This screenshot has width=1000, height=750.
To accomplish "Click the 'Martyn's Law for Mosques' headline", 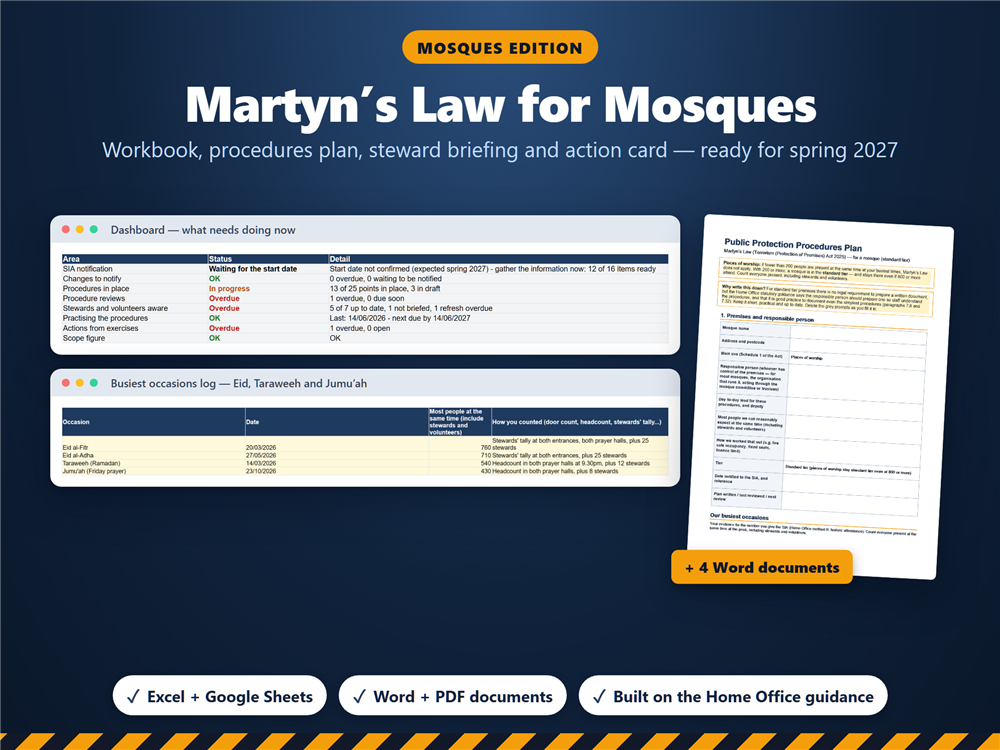I will tap(501, 105).
